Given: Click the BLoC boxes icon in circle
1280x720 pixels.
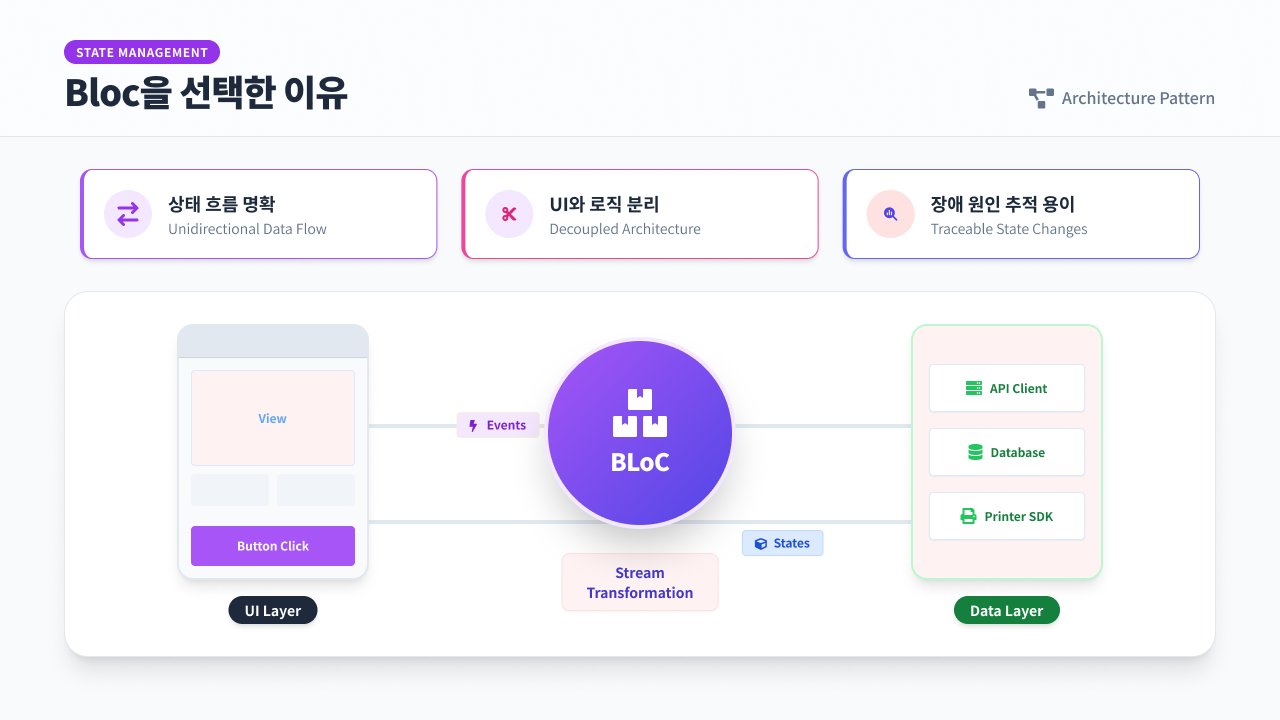Looking at the screenshot, I should [640, 413].
